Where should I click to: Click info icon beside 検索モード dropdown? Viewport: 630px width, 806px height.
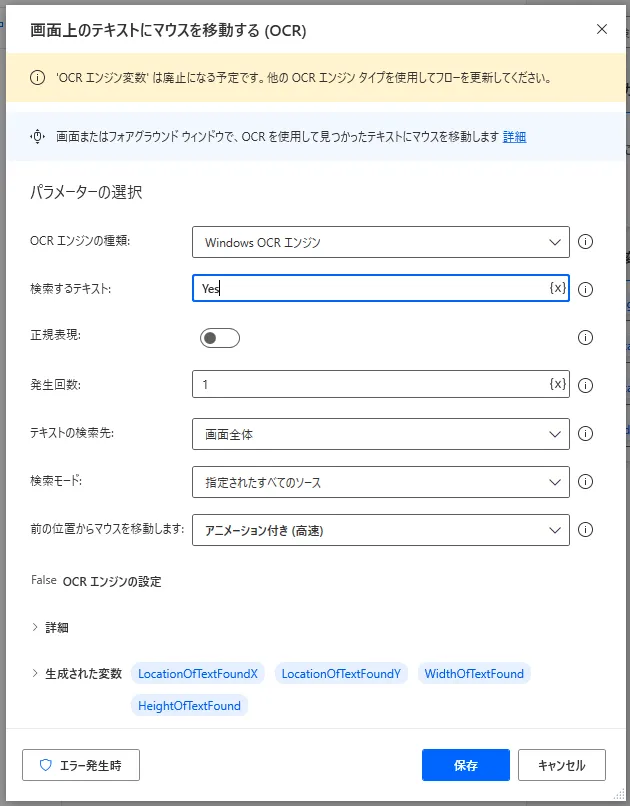click(585, 482)
